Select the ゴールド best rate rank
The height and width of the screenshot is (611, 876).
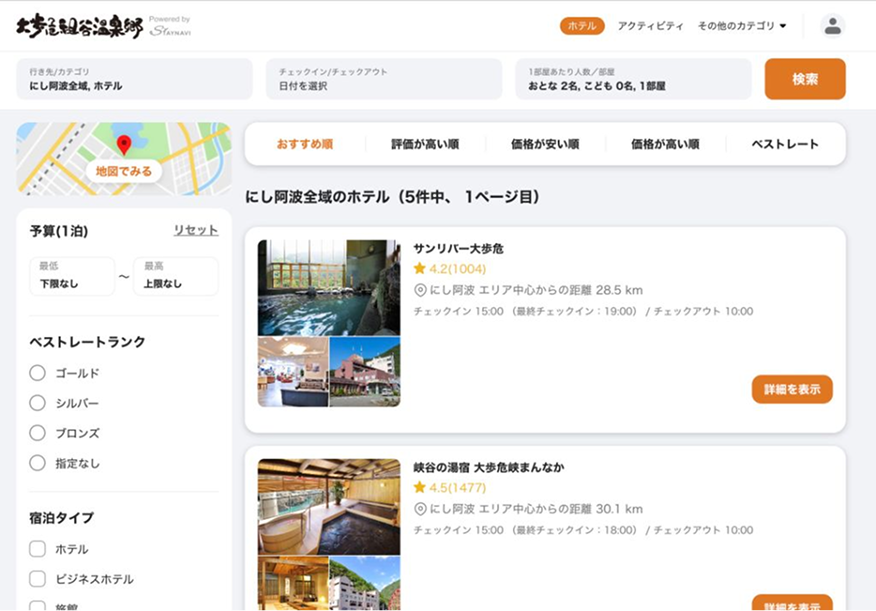pyautogui.click(x=38, y=373)
